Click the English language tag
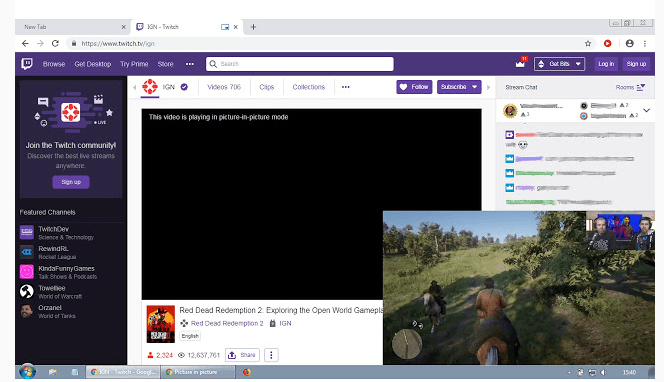Image resolution: width=664 pixels, height=382 pixels. [190, 336]
